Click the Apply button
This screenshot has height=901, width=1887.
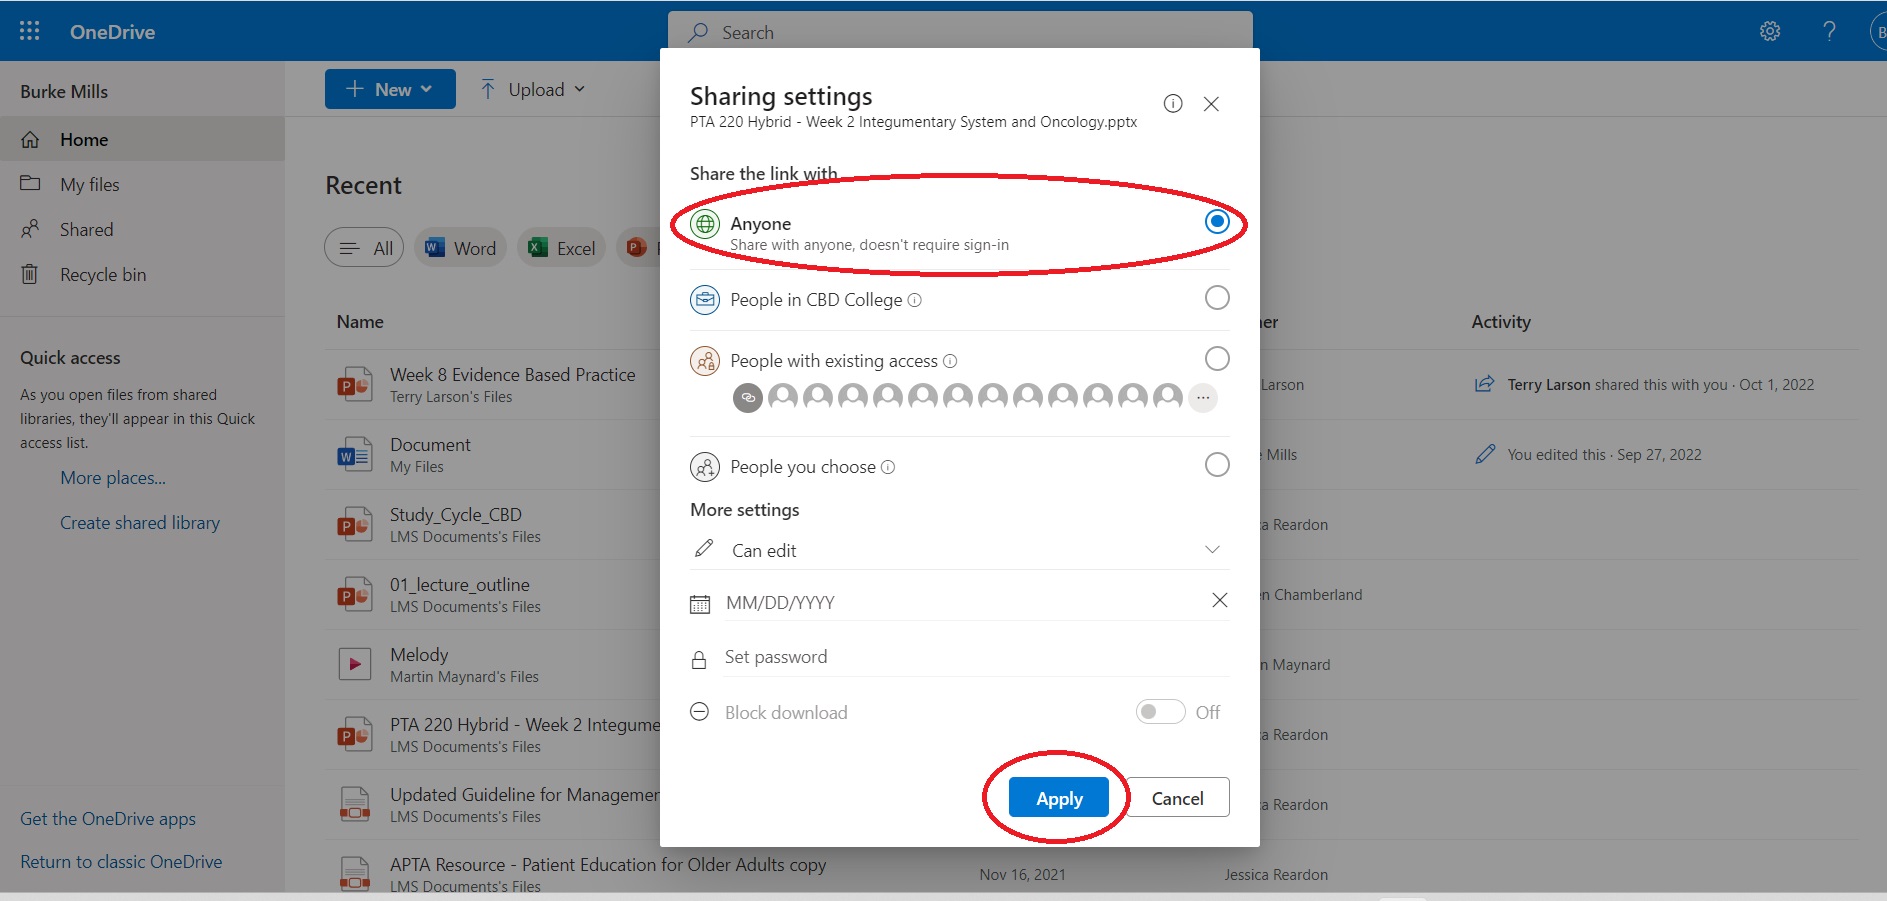click(1058, 798)
